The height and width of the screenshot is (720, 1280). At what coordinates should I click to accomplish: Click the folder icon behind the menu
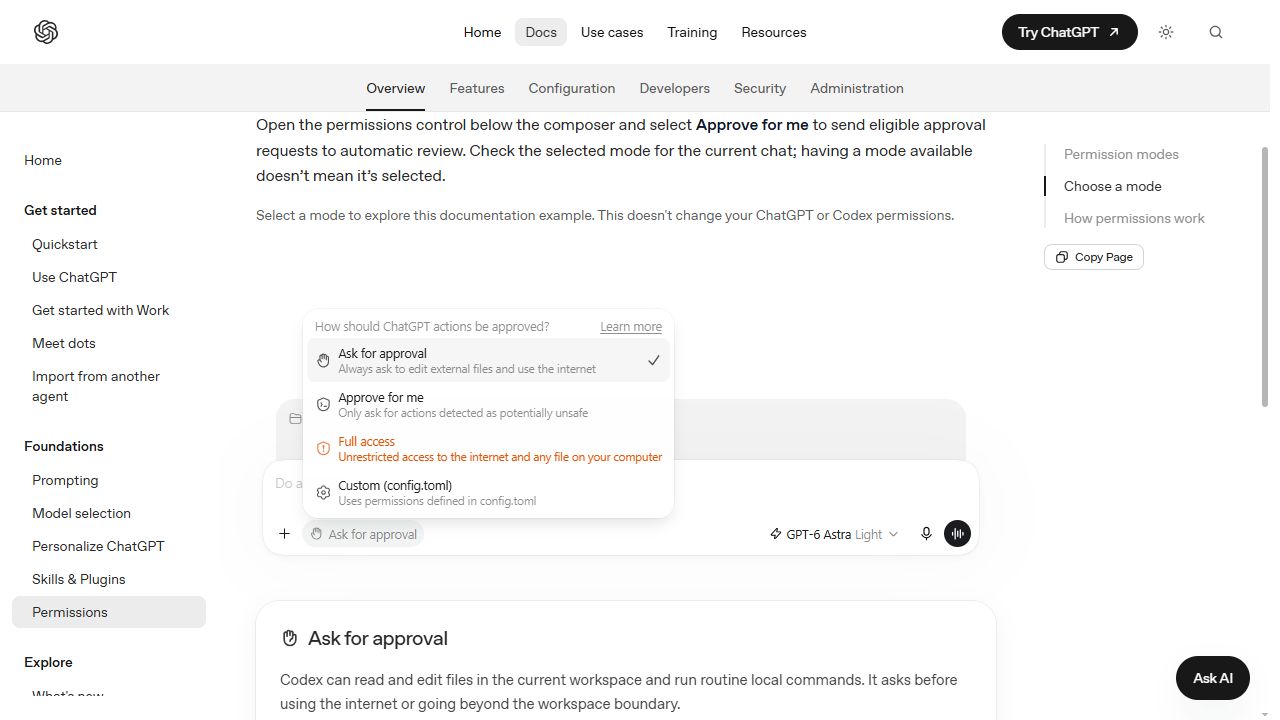[x=295, y=419]
